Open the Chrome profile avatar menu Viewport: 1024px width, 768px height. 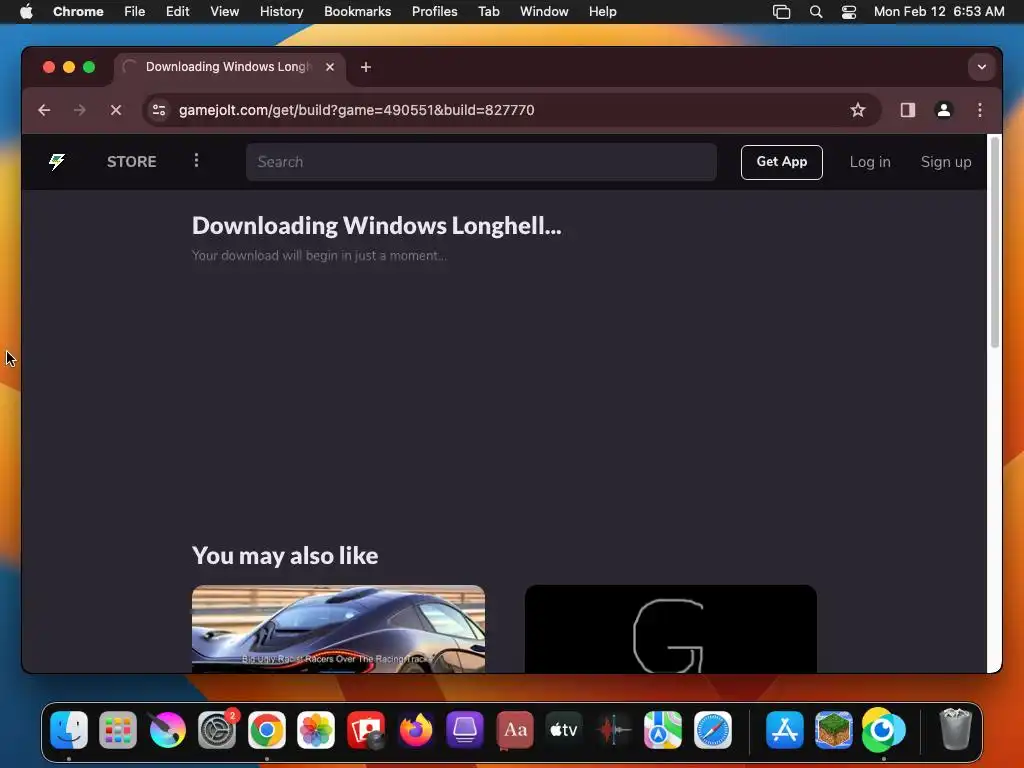coord(943,110)
